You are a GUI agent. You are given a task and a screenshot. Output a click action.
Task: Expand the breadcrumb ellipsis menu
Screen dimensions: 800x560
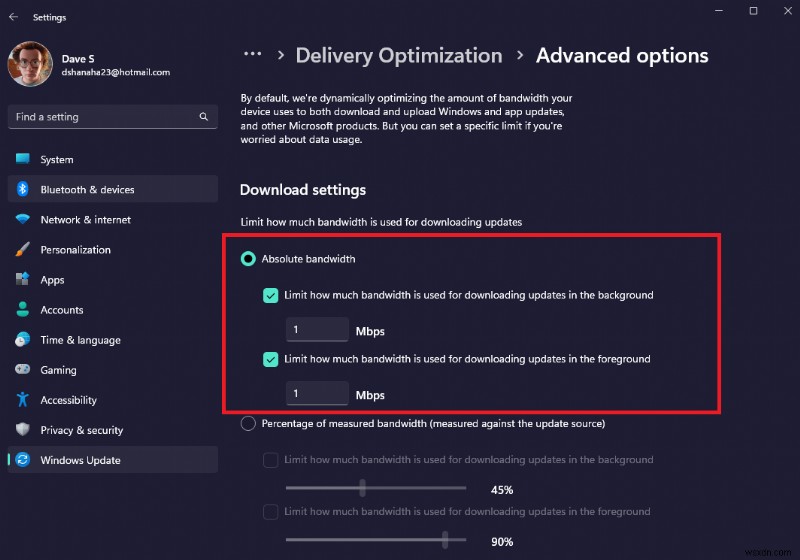[x=252, y=55]
